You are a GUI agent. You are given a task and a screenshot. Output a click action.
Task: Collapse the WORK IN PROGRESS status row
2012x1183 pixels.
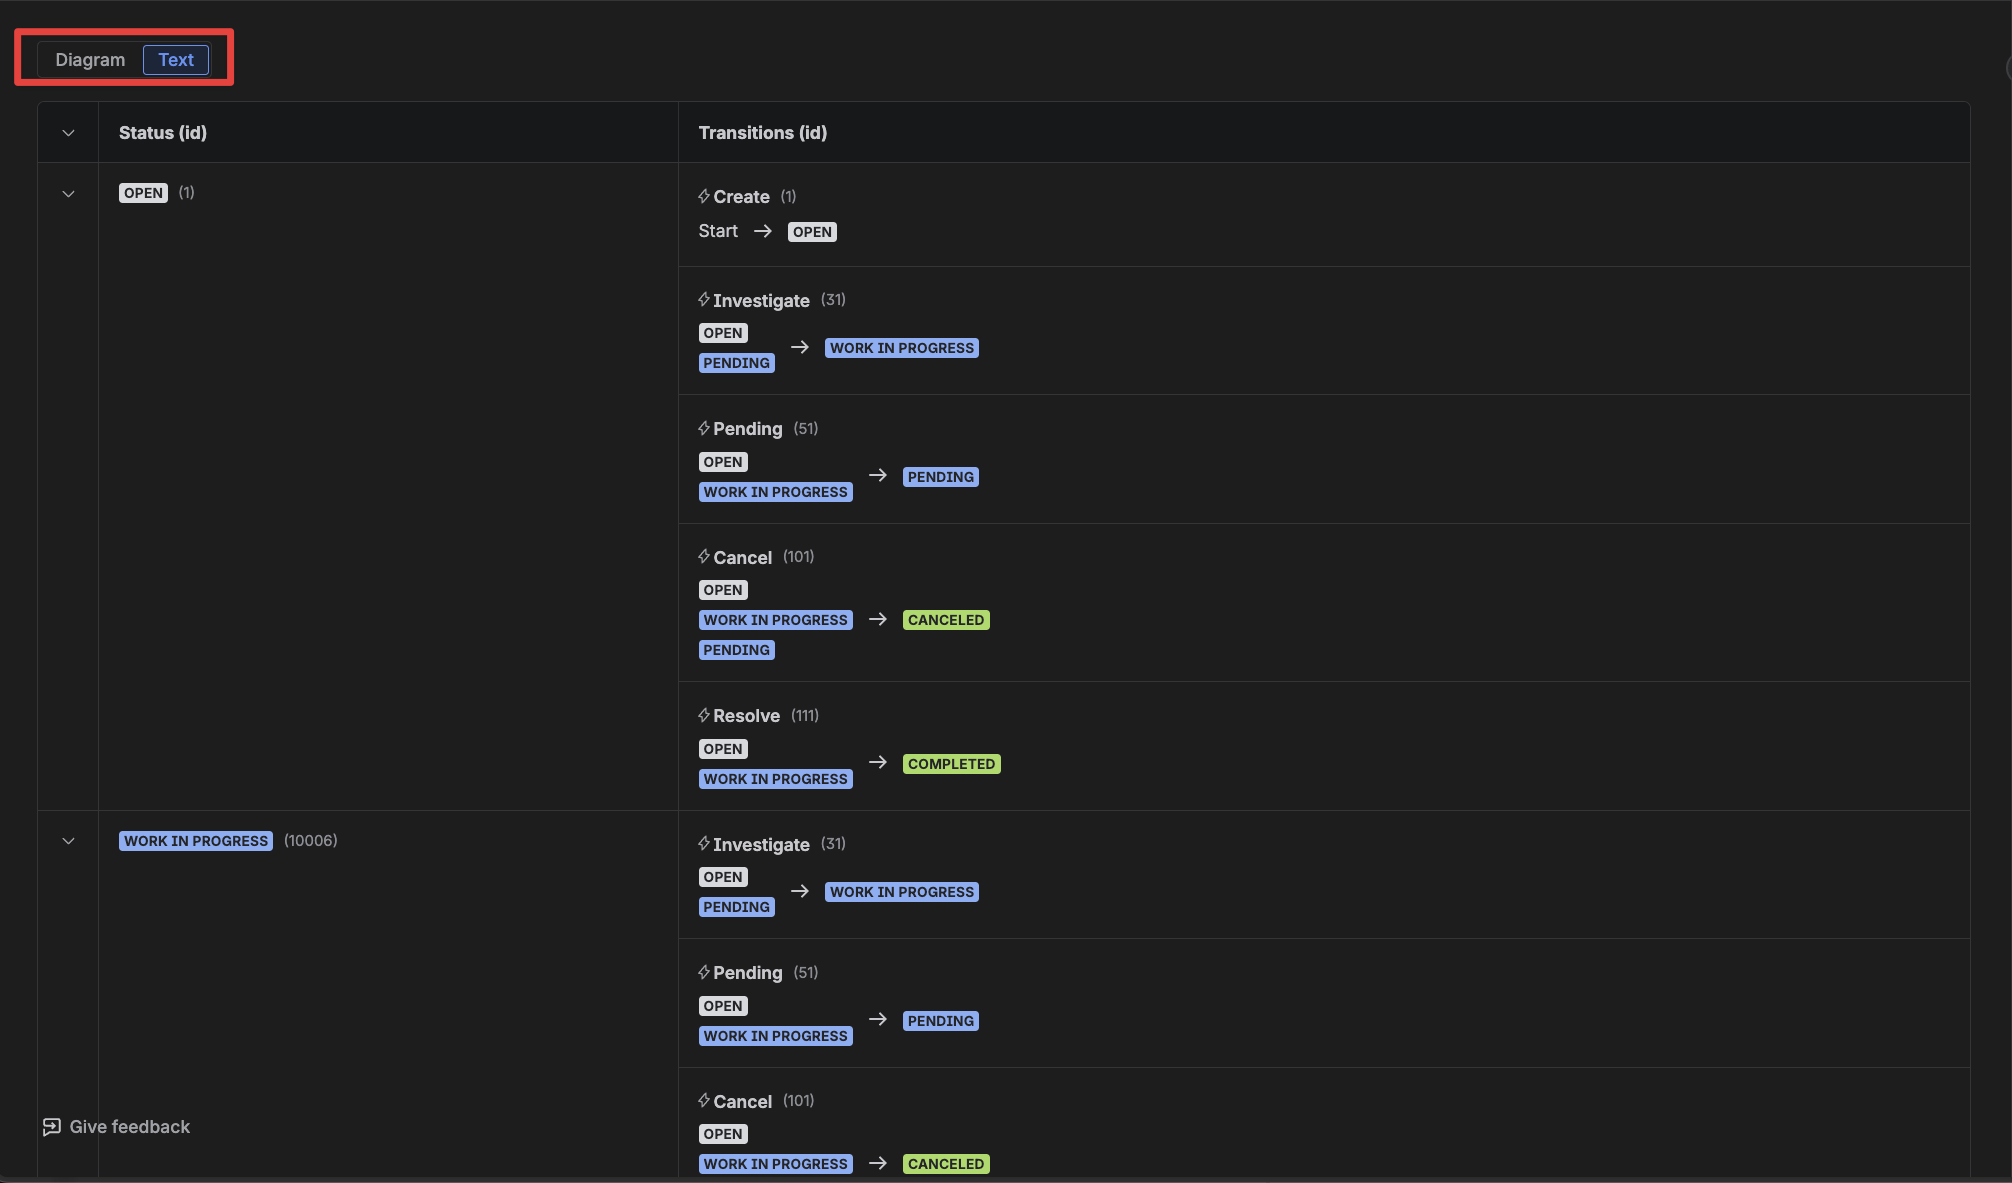point(68,841)
